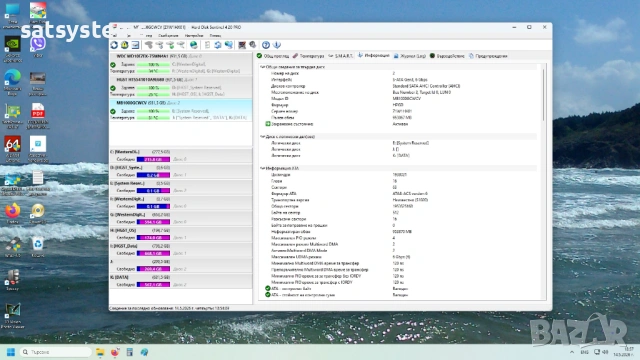Click the fourth disk test toolbar icon

click(x=180, y=45)
